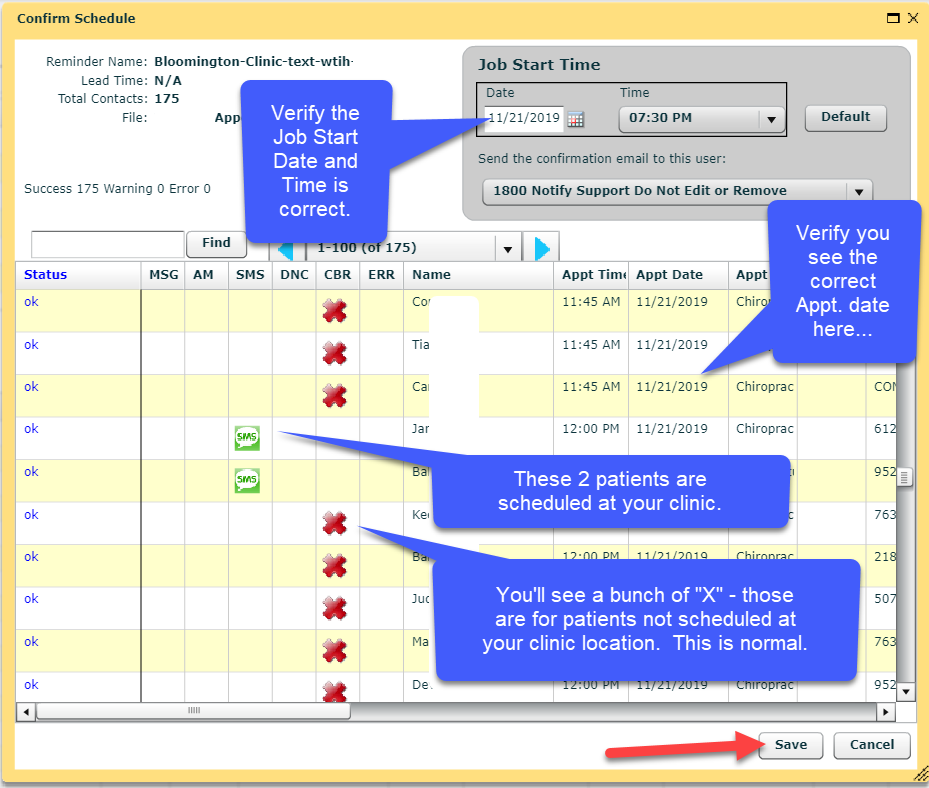Sort by the Appt Date column header

click(x=669, y=275)
